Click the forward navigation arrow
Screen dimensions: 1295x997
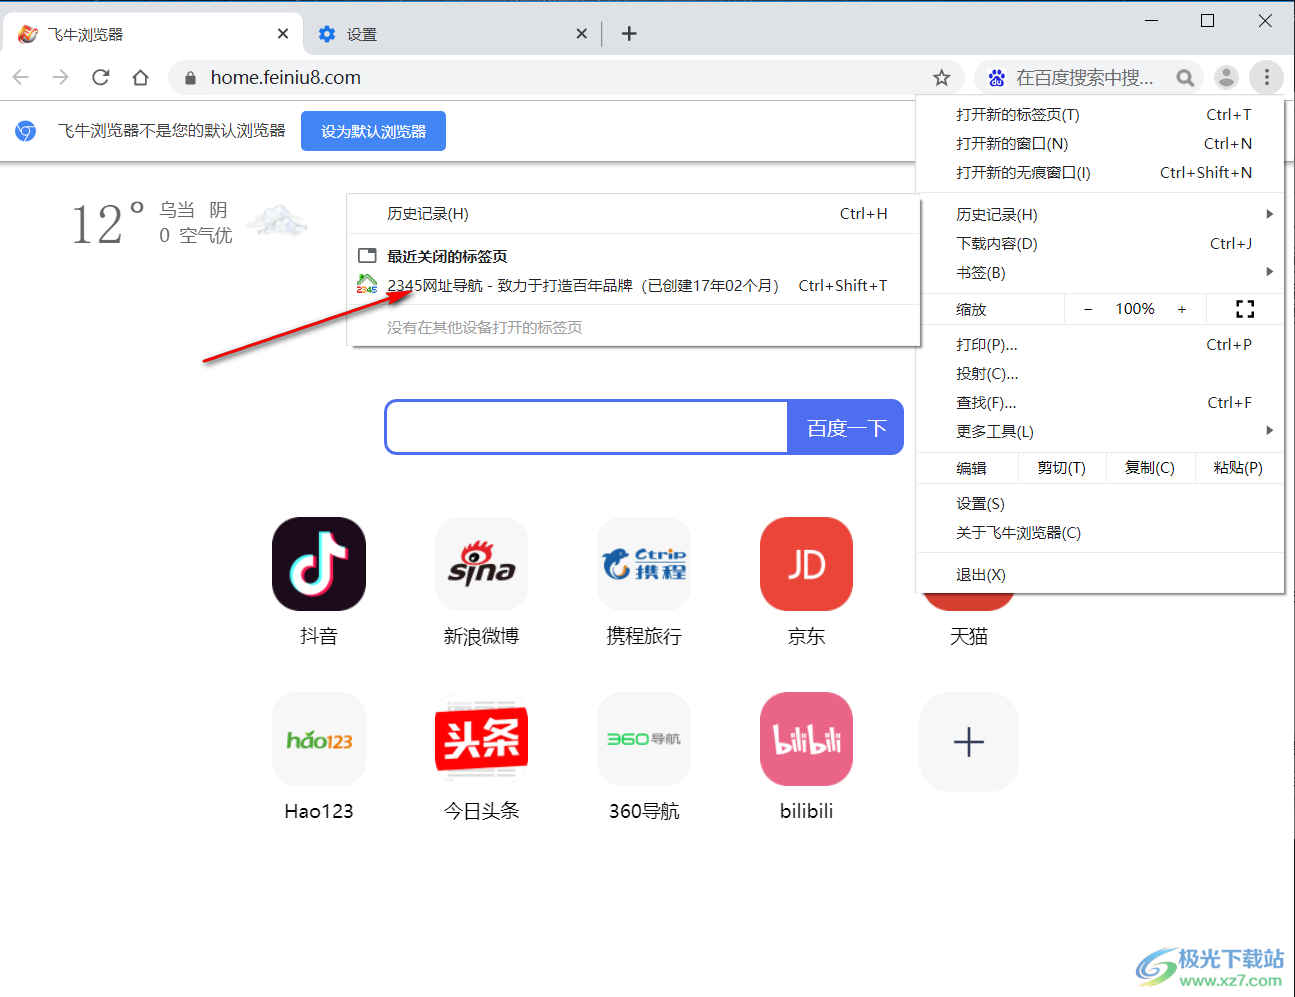coord(61,77)
